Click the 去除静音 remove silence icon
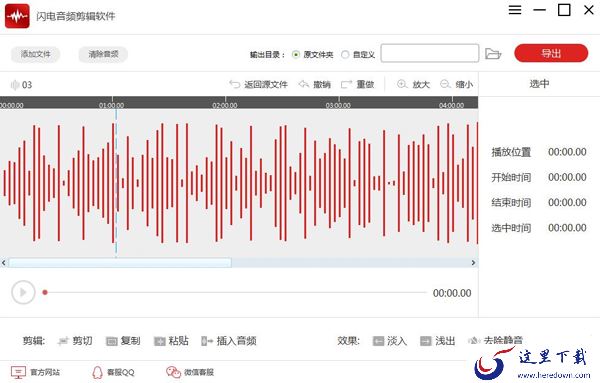The width and height of the screenshot is (600, 383). 474,341
